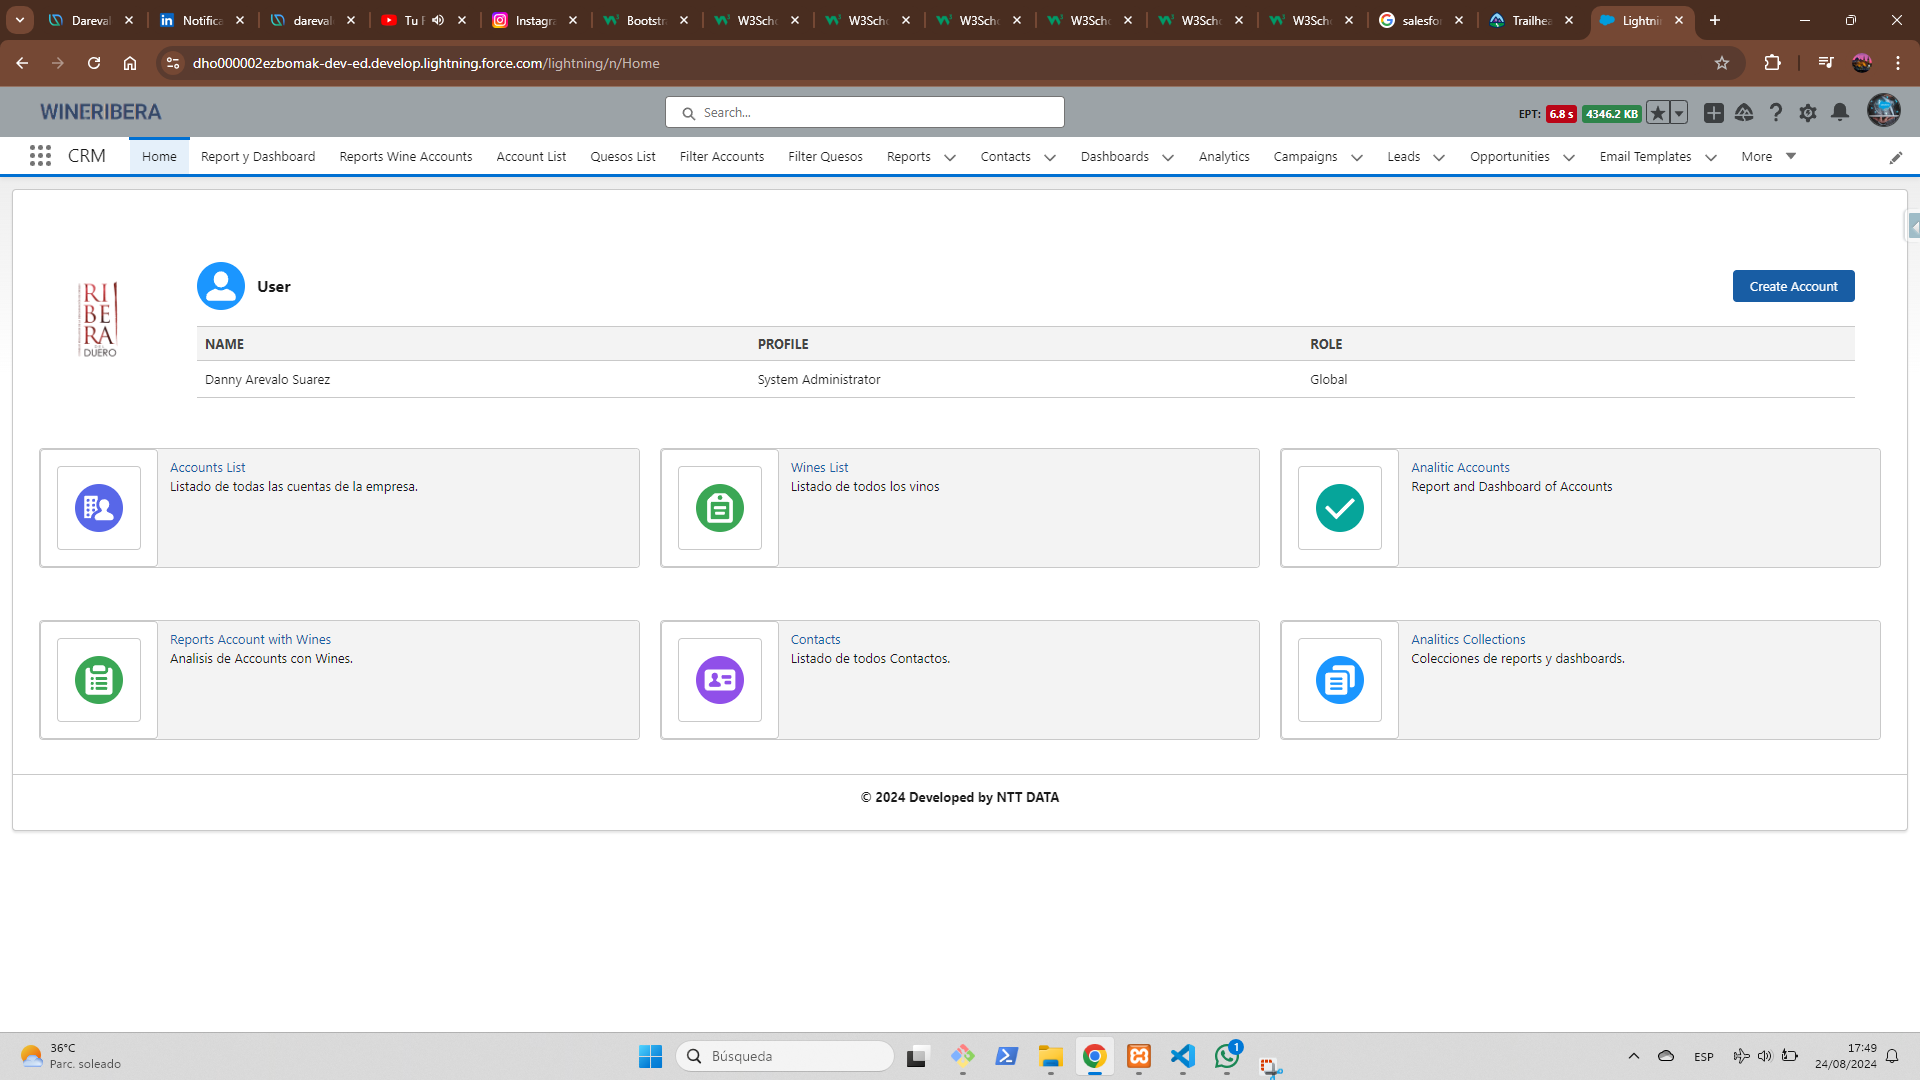Expand the favorites list dropdown arrow
The height and width of the screenshot is (1080, 1920).
[1679, 113]
